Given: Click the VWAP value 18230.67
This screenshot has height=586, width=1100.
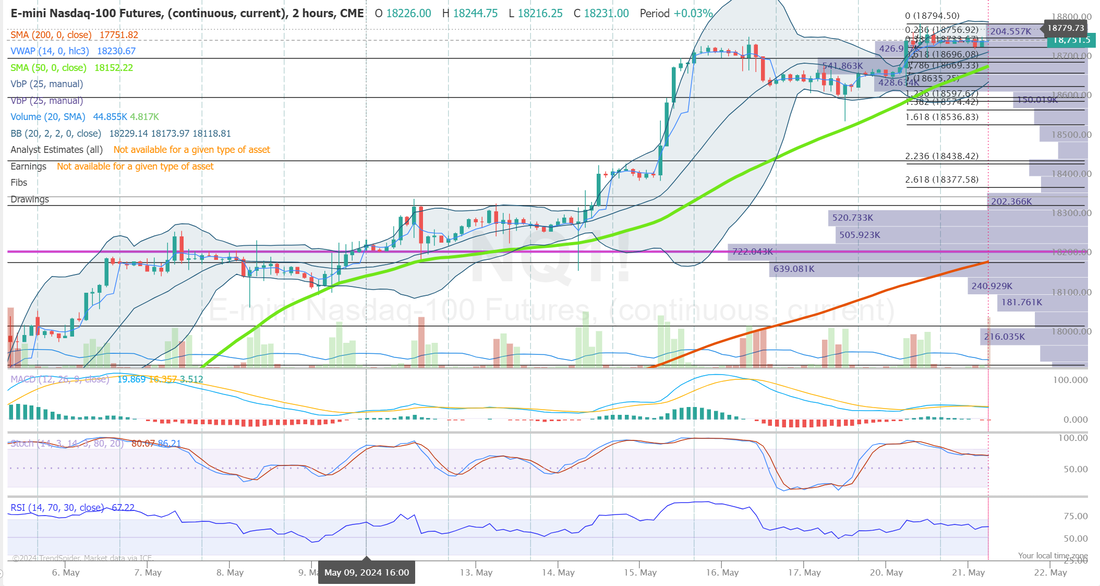Looking at the screenshot, I should 116,51.
